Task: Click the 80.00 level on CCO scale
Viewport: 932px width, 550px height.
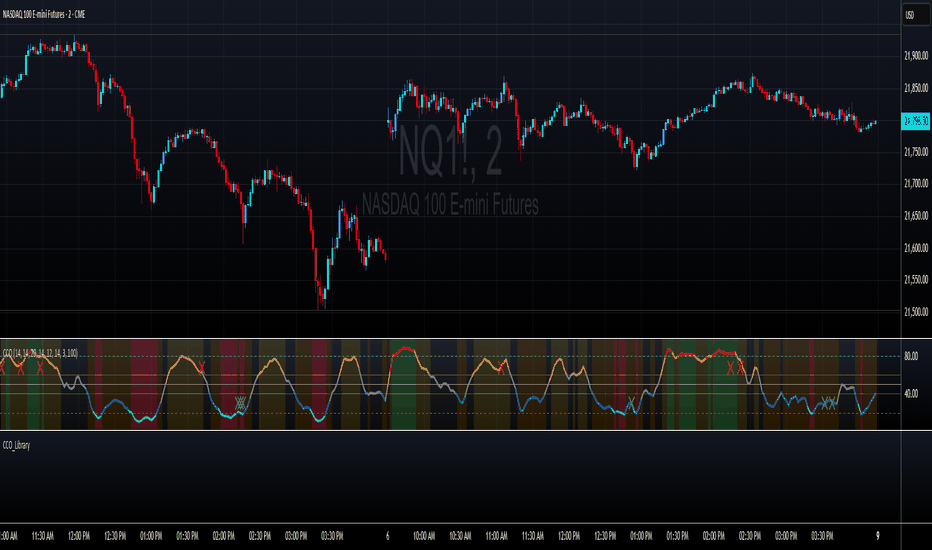Action: point(911,356)
